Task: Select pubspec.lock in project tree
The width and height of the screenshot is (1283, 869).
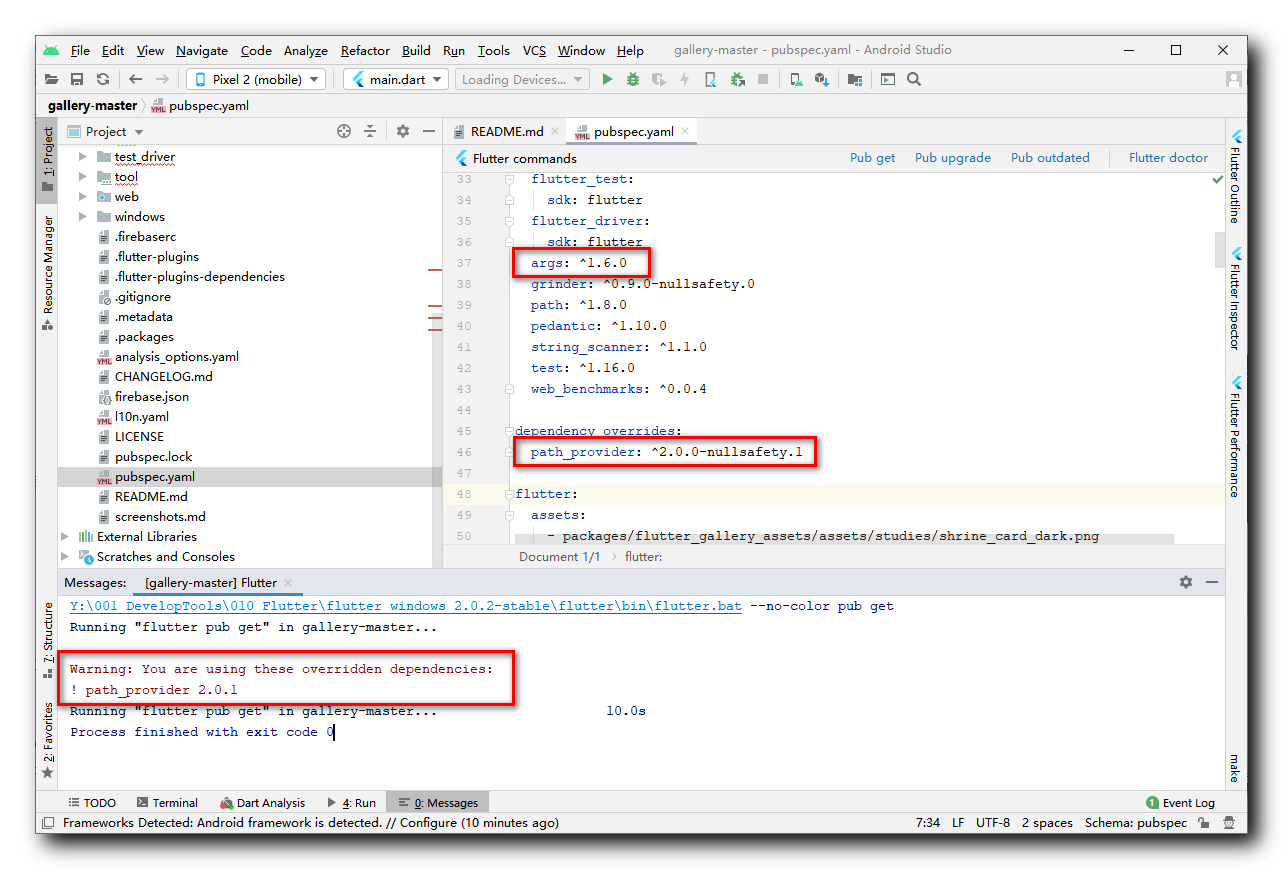Action: pyautogui.click(x=153, y=457)
